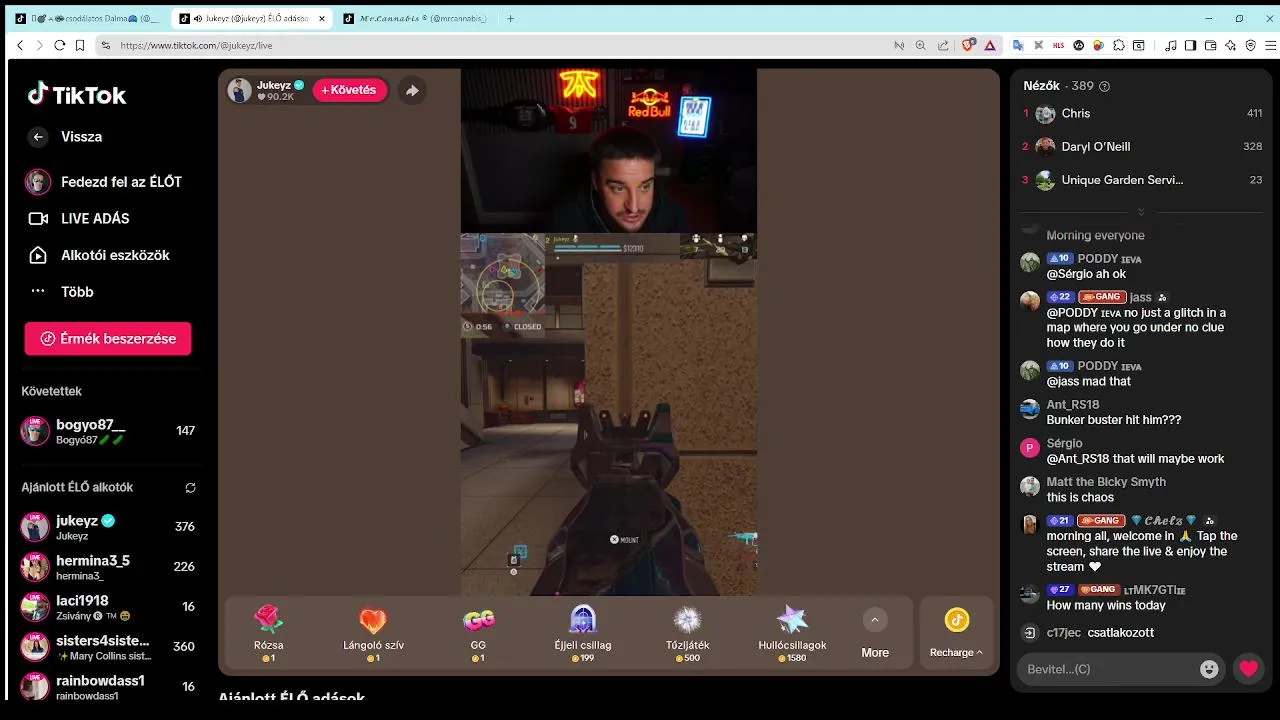This screenshot has height=720, width=1280.
Task: Open sisters4siste... recommended live creator
Action: pyautogui.click(x=108, y=647)
